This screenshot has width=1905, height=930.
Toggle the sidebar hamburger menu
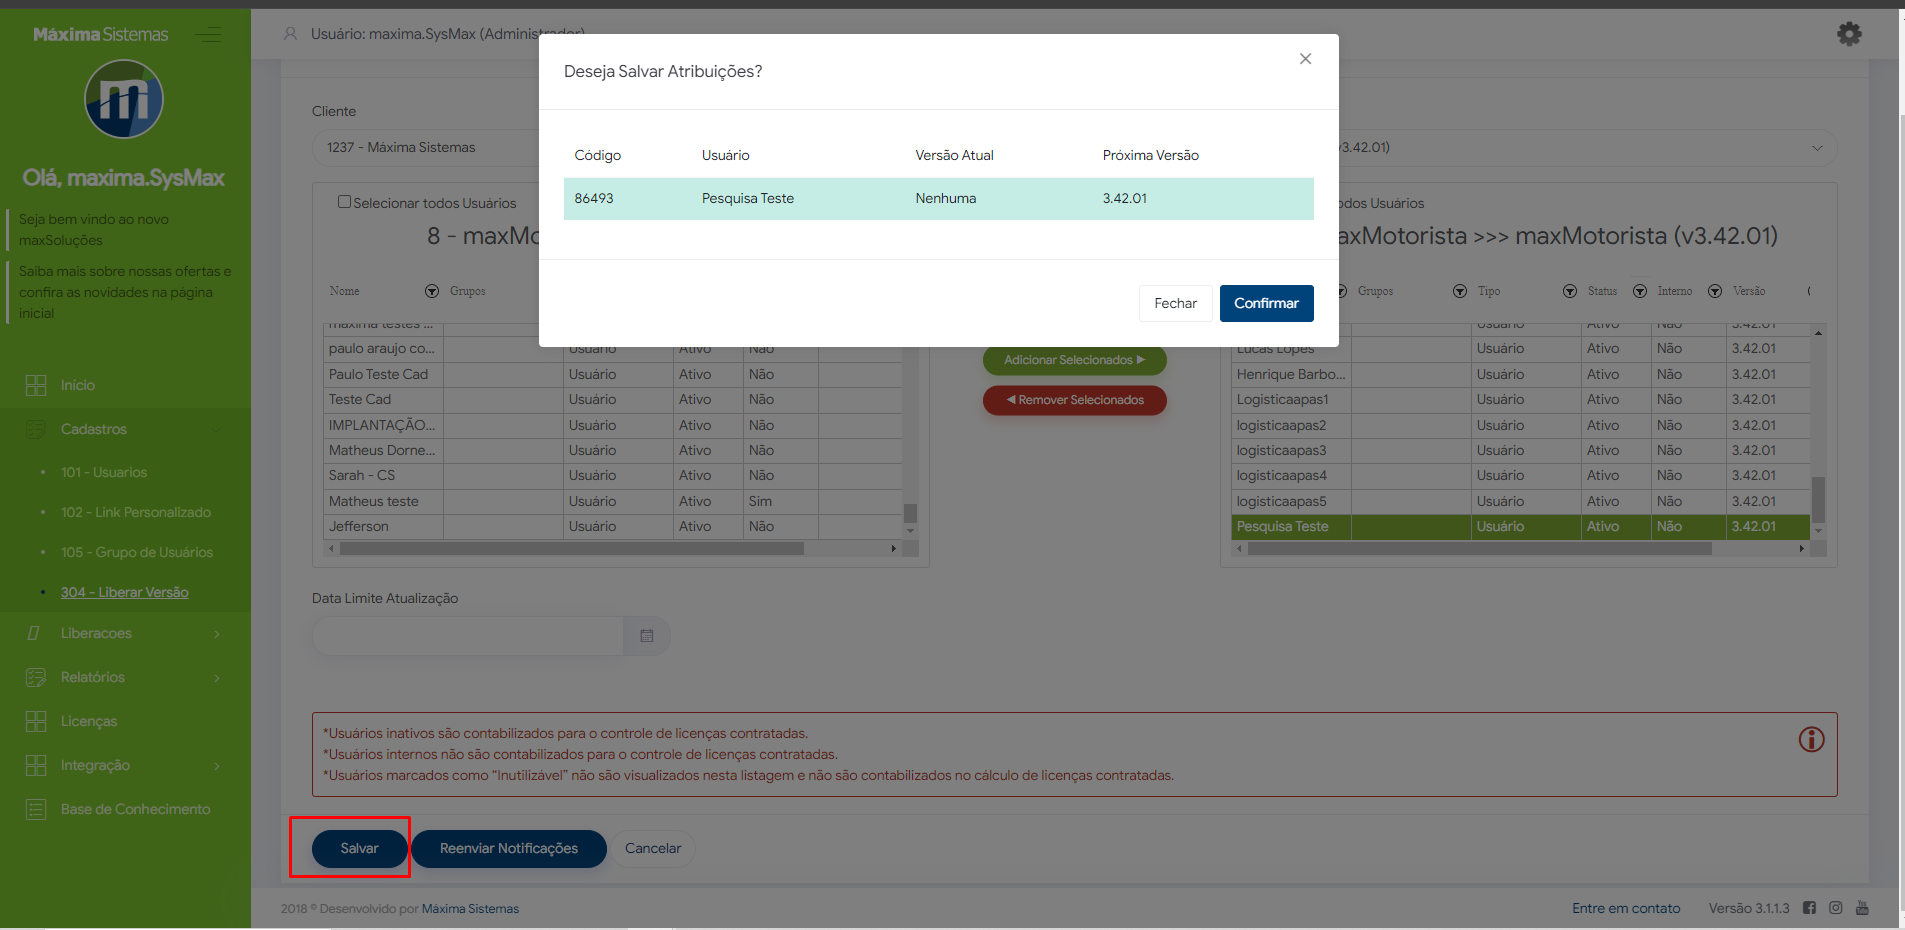[209, 35]
